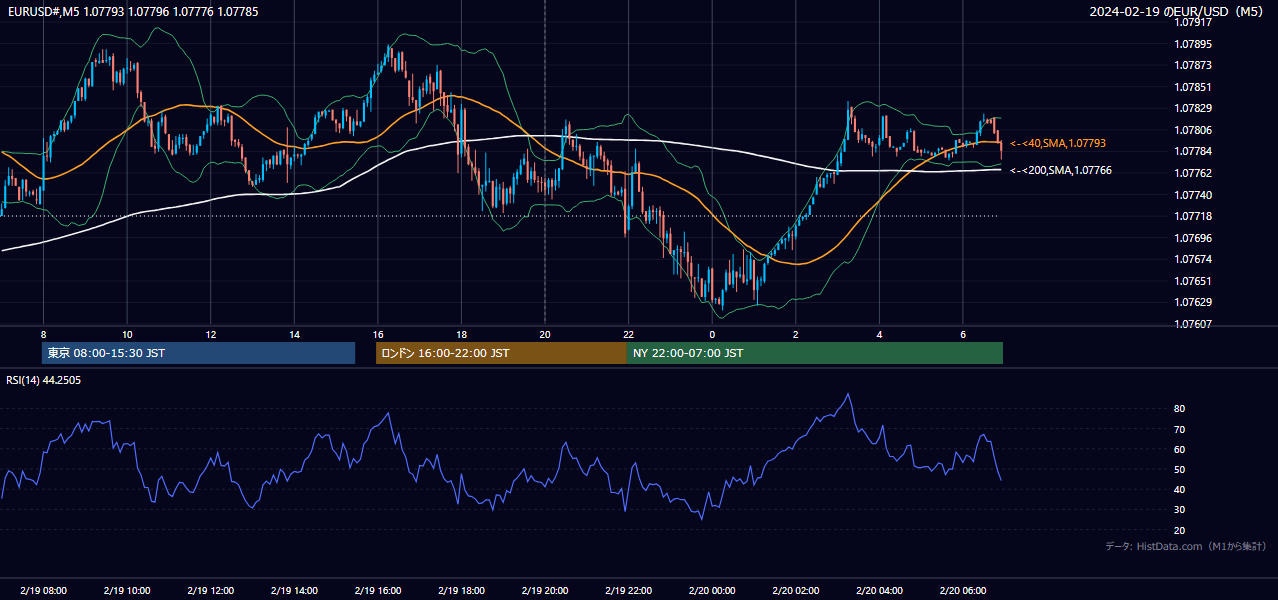
Task: Click hour label 10 under the price chart
Action: (x=127, y=334)
